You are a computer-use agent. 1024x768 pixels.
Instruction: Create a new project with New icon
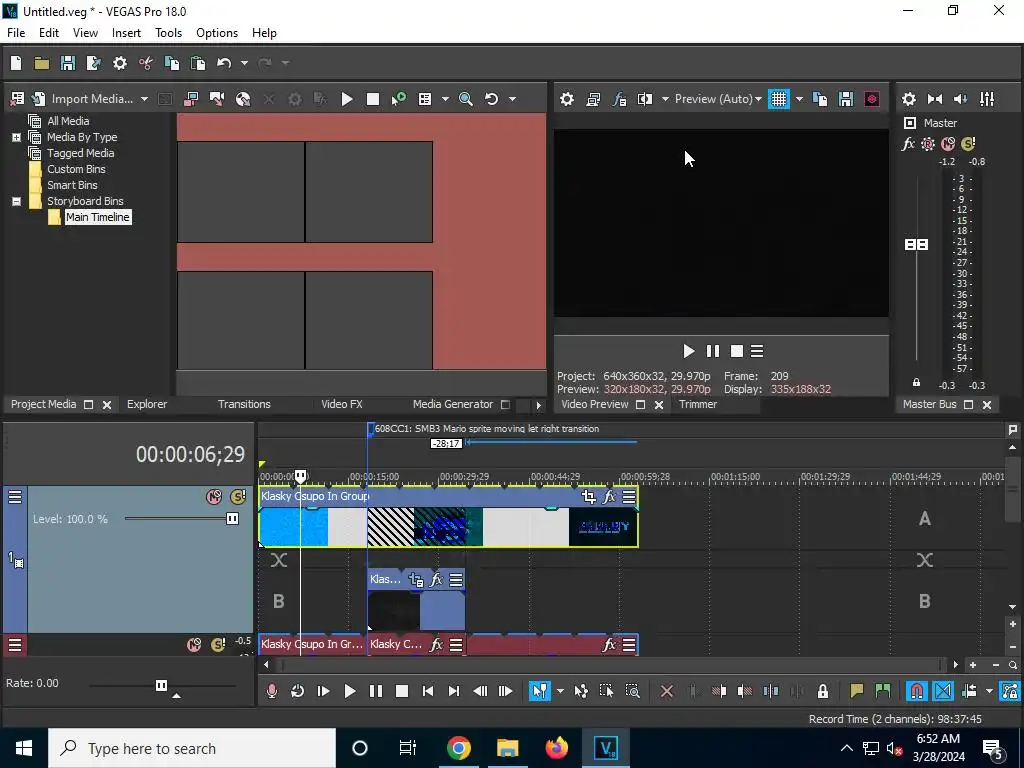(16, 63)
